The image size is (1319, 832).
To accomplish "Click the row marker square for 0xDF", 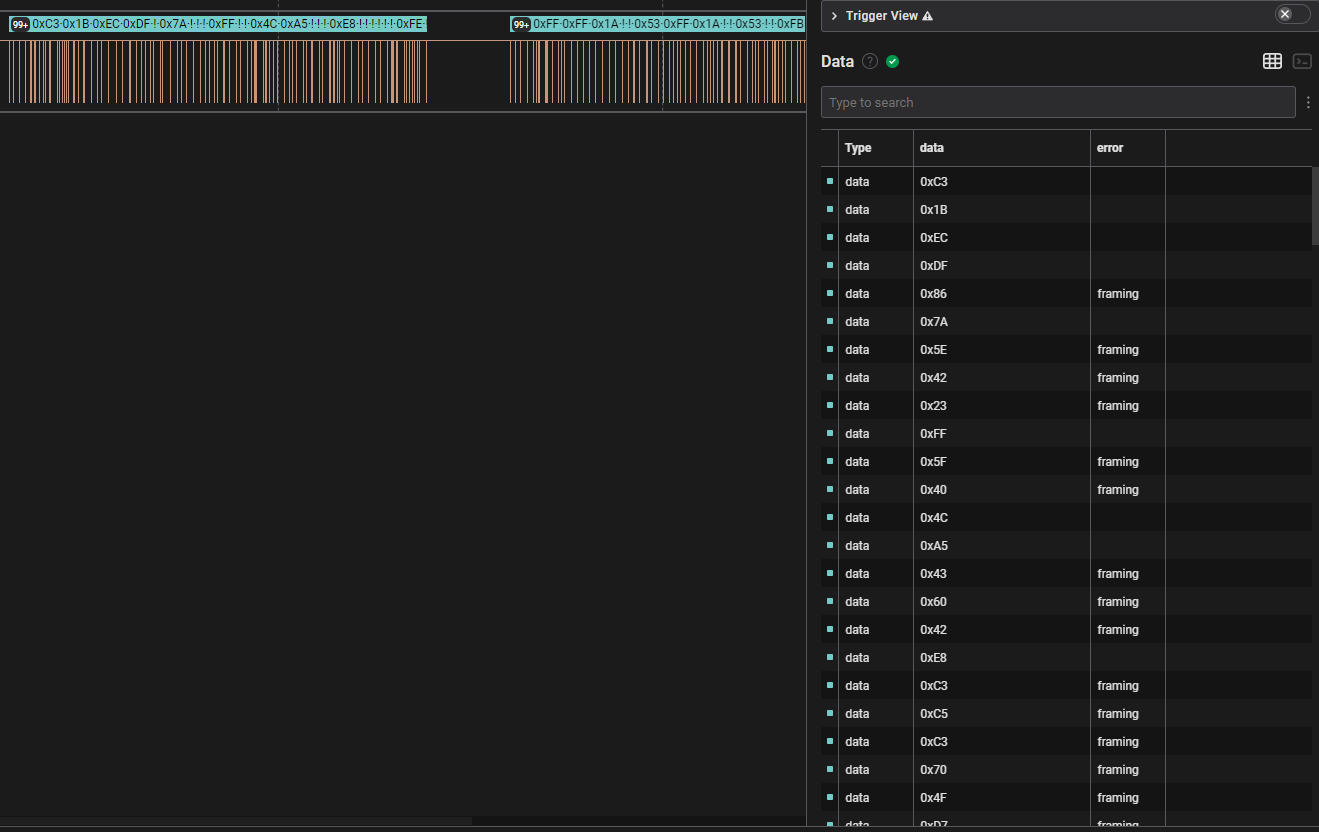I will 830,265.
